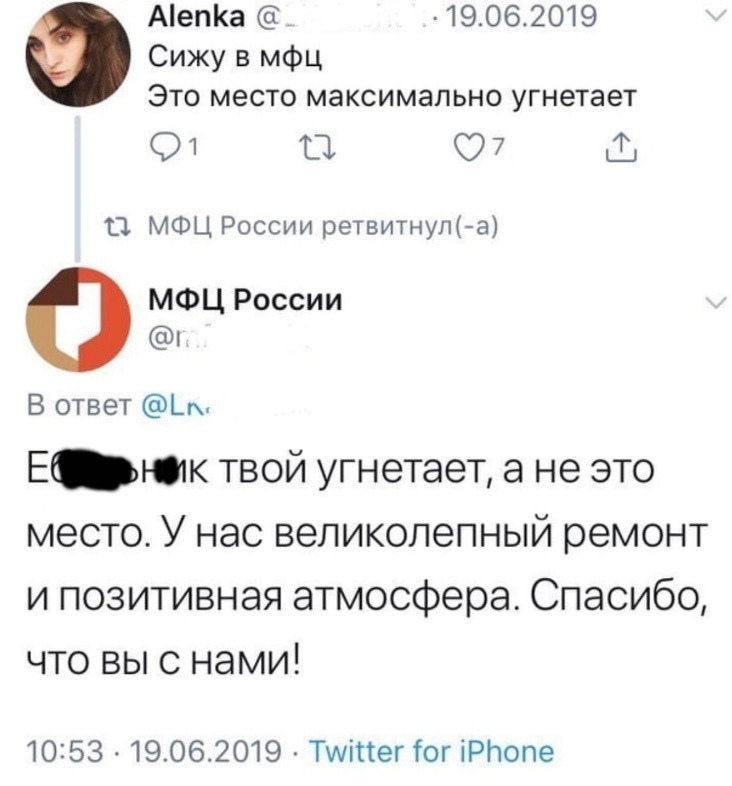Open the МФЦ России logo avatar
732x786 pixels.
(73, 316)
